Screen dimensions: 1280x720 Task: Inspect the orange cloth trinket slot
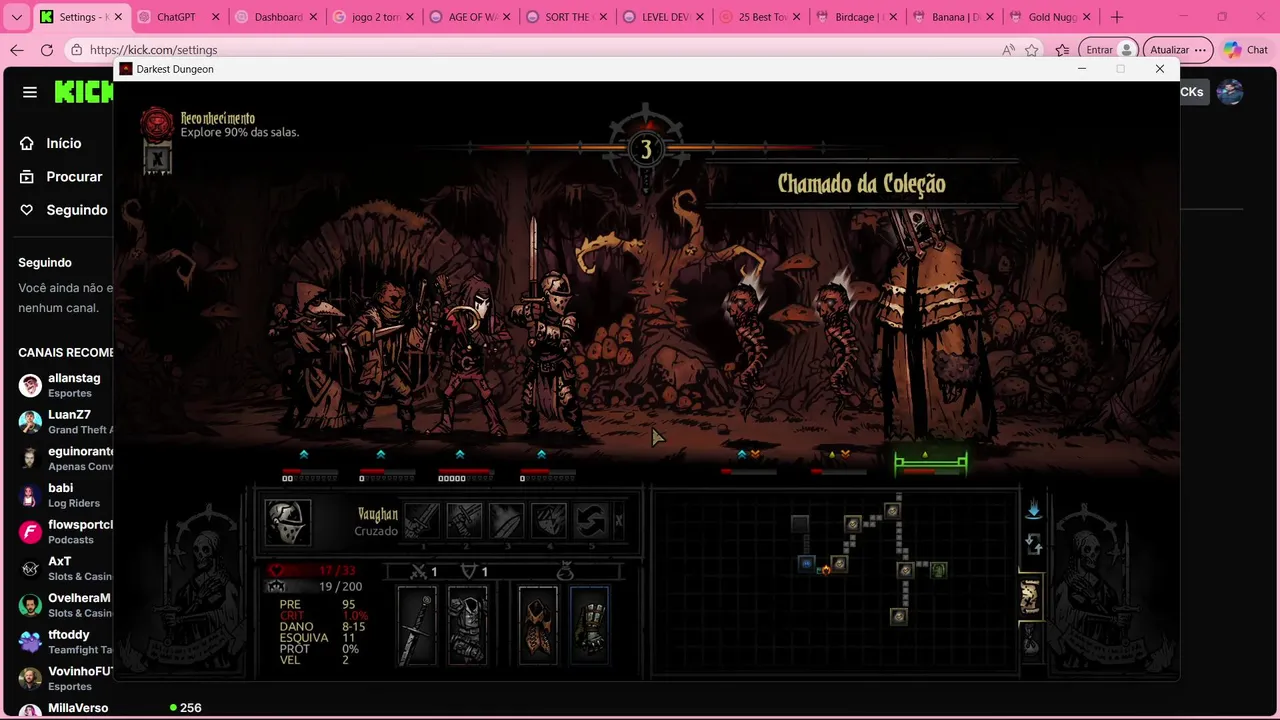(x=538, y=627)
